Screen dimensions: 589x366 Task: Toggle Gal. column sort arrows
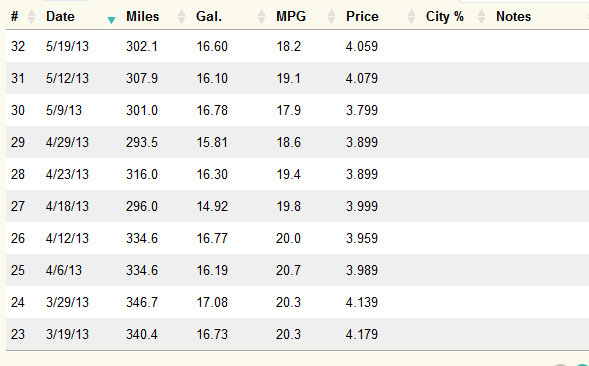pyautogui.click(x=261, y=17)
